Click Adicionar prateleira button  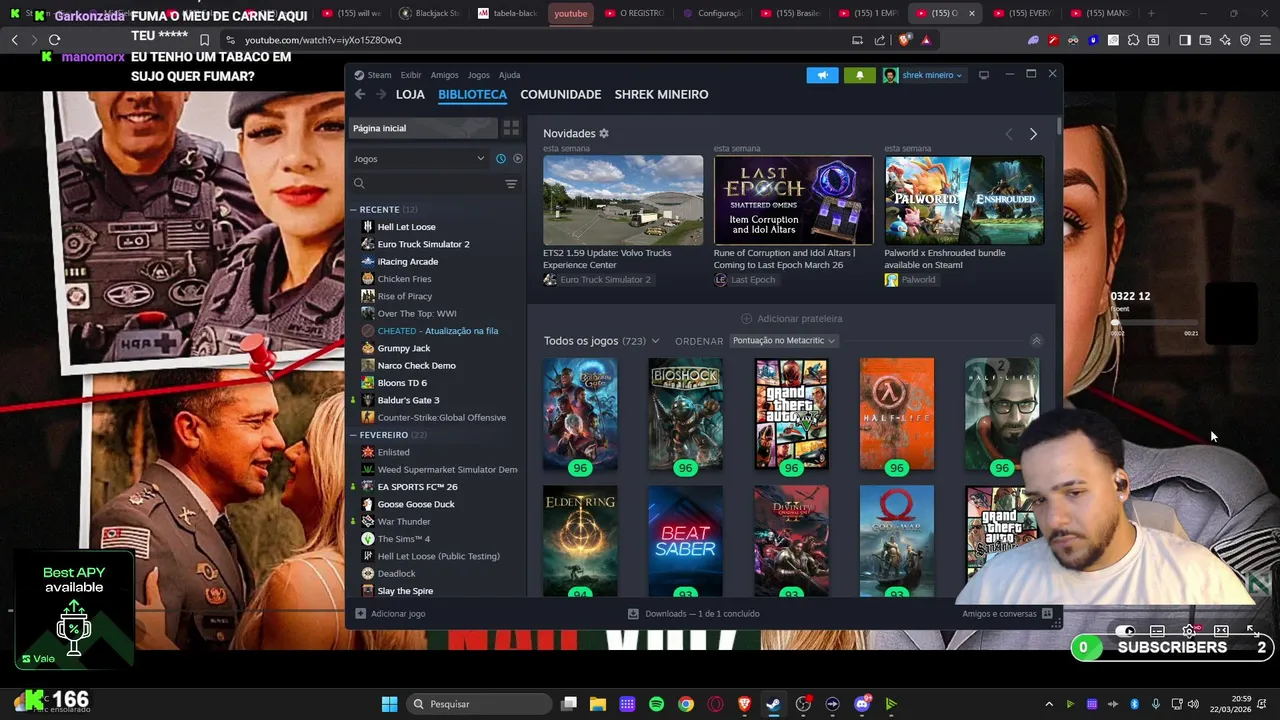792,319
